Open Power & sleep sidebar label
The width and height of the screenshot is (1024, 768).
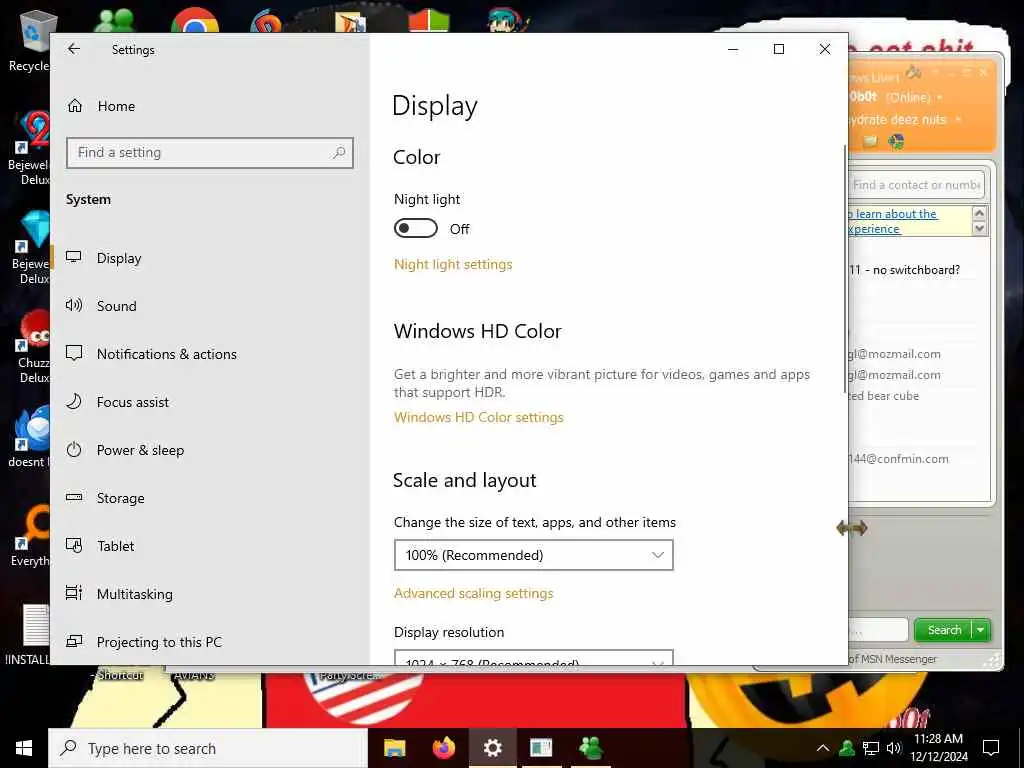click(140, 450)
